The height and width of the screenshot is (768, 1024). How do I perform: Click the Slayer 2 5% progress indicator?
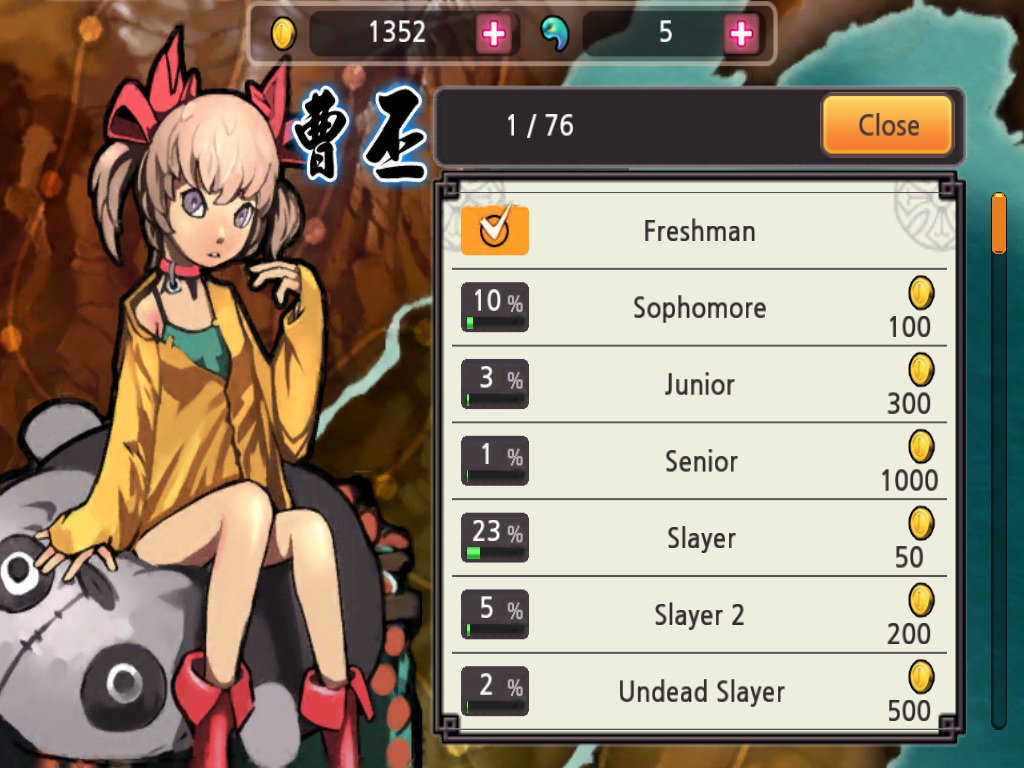pyautogui.click(x=494, y=615)
